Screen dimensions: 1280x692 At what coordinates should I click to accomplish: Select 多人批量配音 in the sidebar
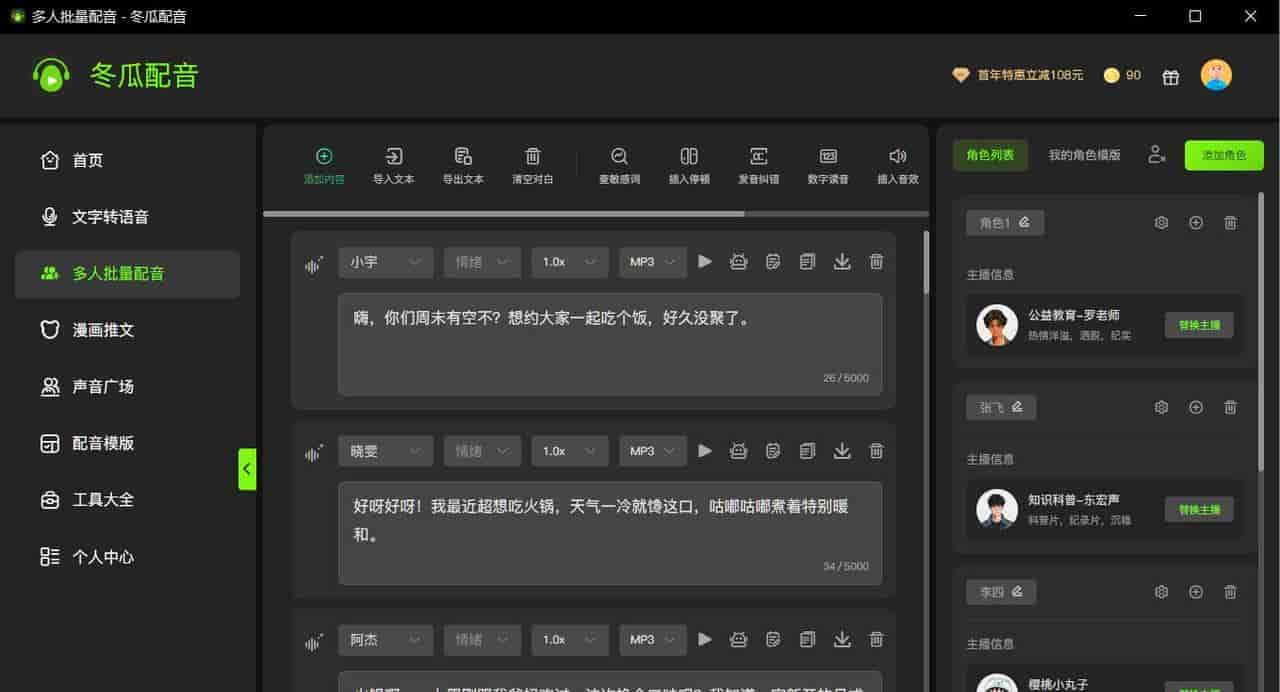[127, 274]
